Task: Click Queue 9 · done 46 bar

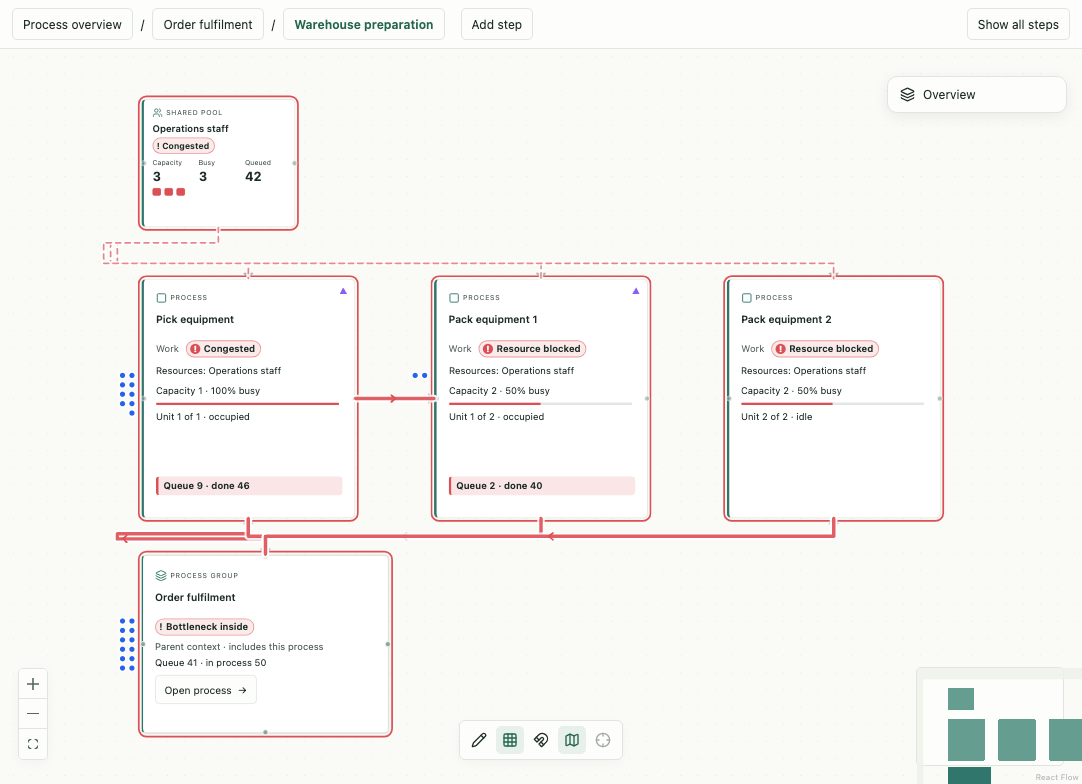Action: click(249, 486)
